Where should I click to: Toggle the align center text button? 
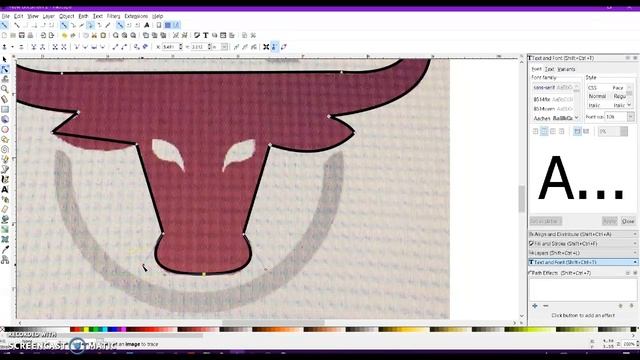[544, 131]
